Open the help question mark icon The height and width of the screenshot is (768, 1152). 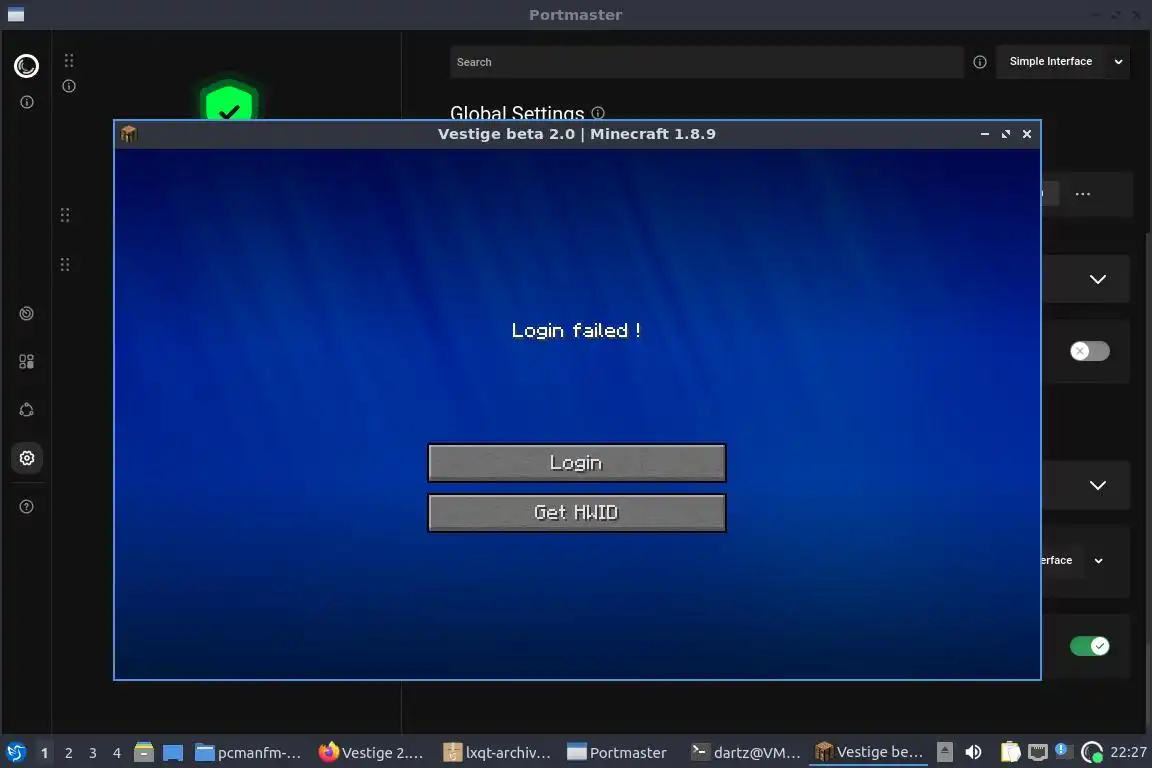point(26,506)
